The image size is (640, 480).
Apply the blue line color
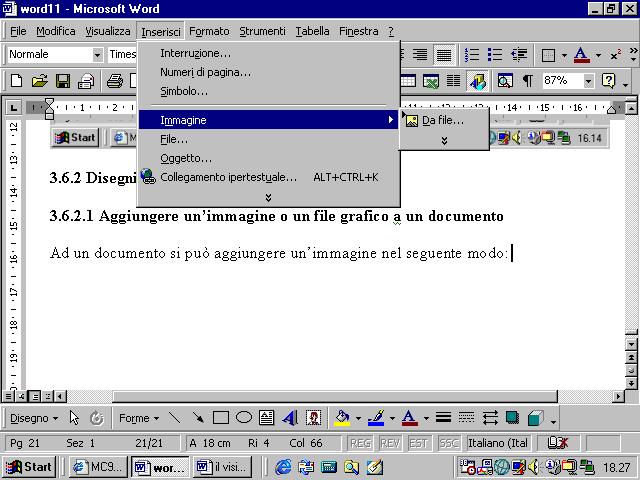pyautogui.click(x=376, y=418)
